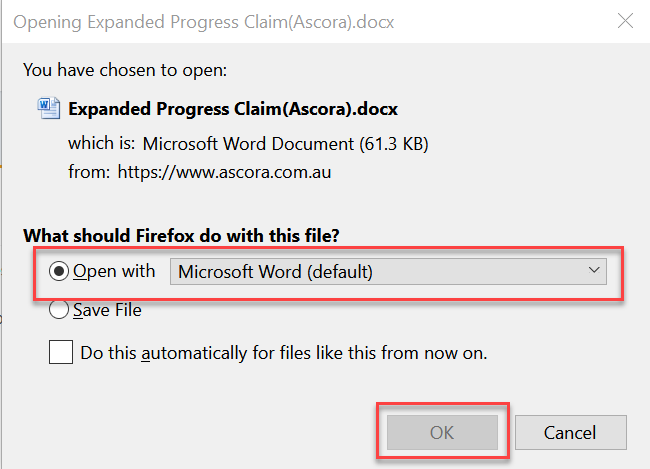Click the Save File label text
This screenshot has width=650, height=469.
pos(107,310)
